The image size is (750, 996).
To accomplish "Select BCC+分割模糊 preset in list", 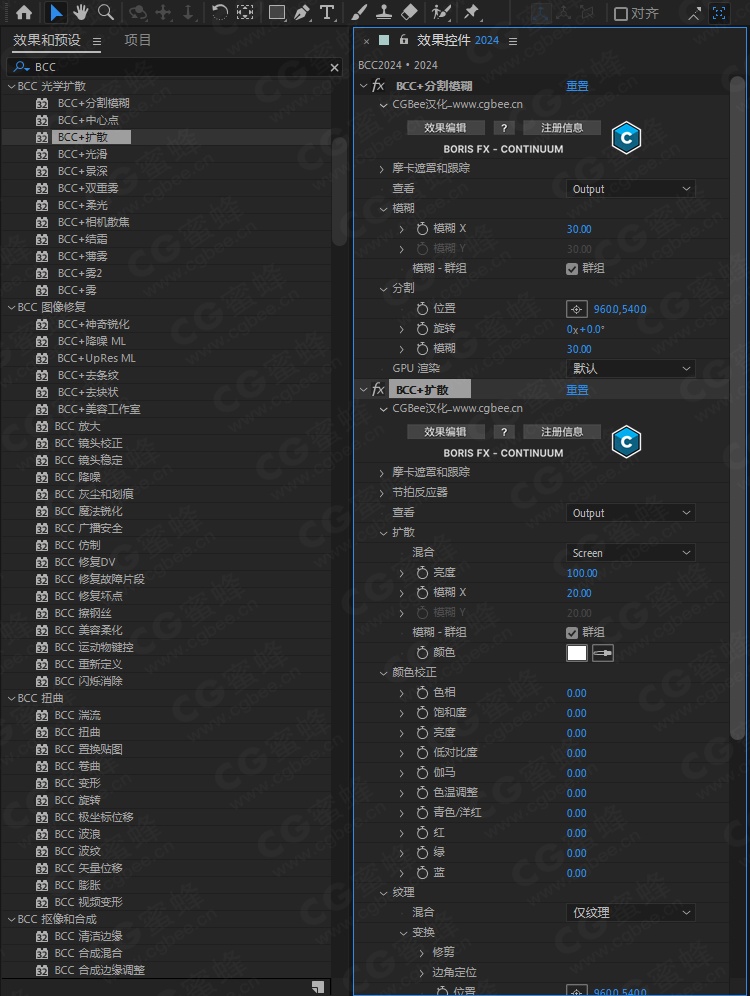I will (x=93, y=103).
